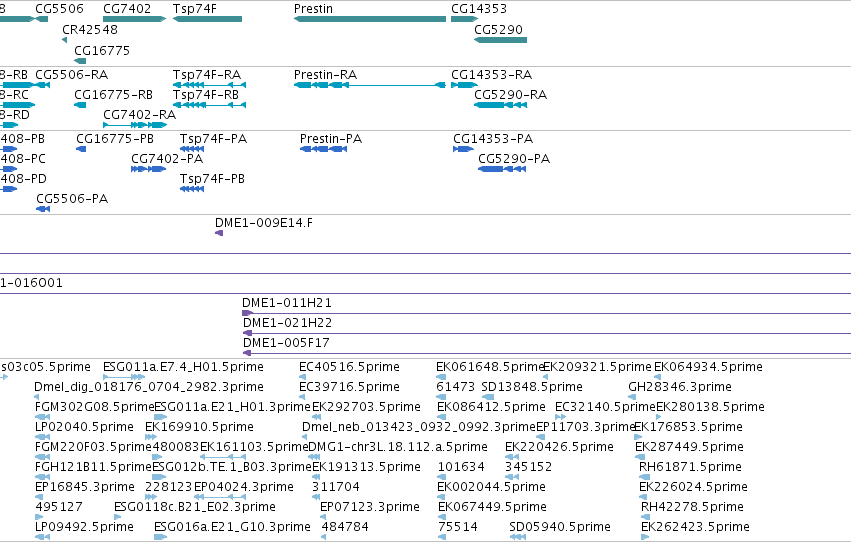851x542 pixels.
Task: Click the EC40516.5prime EST label
Action: click(x=350, y=367)
